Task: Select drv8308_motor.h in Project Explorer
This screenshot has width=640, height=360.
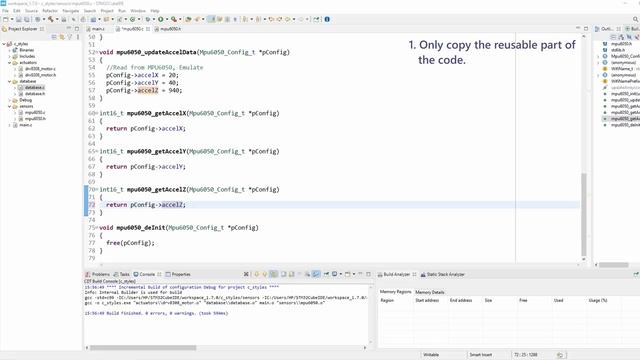Action: click(x=40, y=75)
